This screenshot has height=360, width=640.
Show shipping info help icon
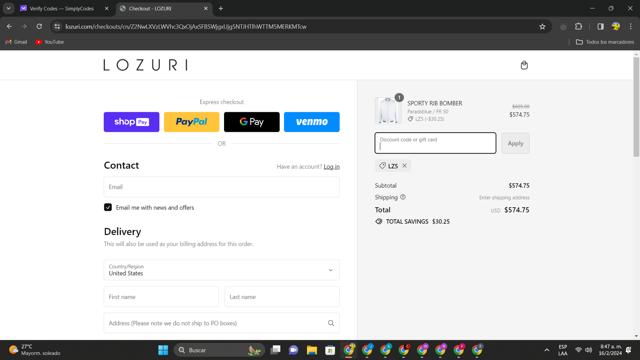coord(403,197)
